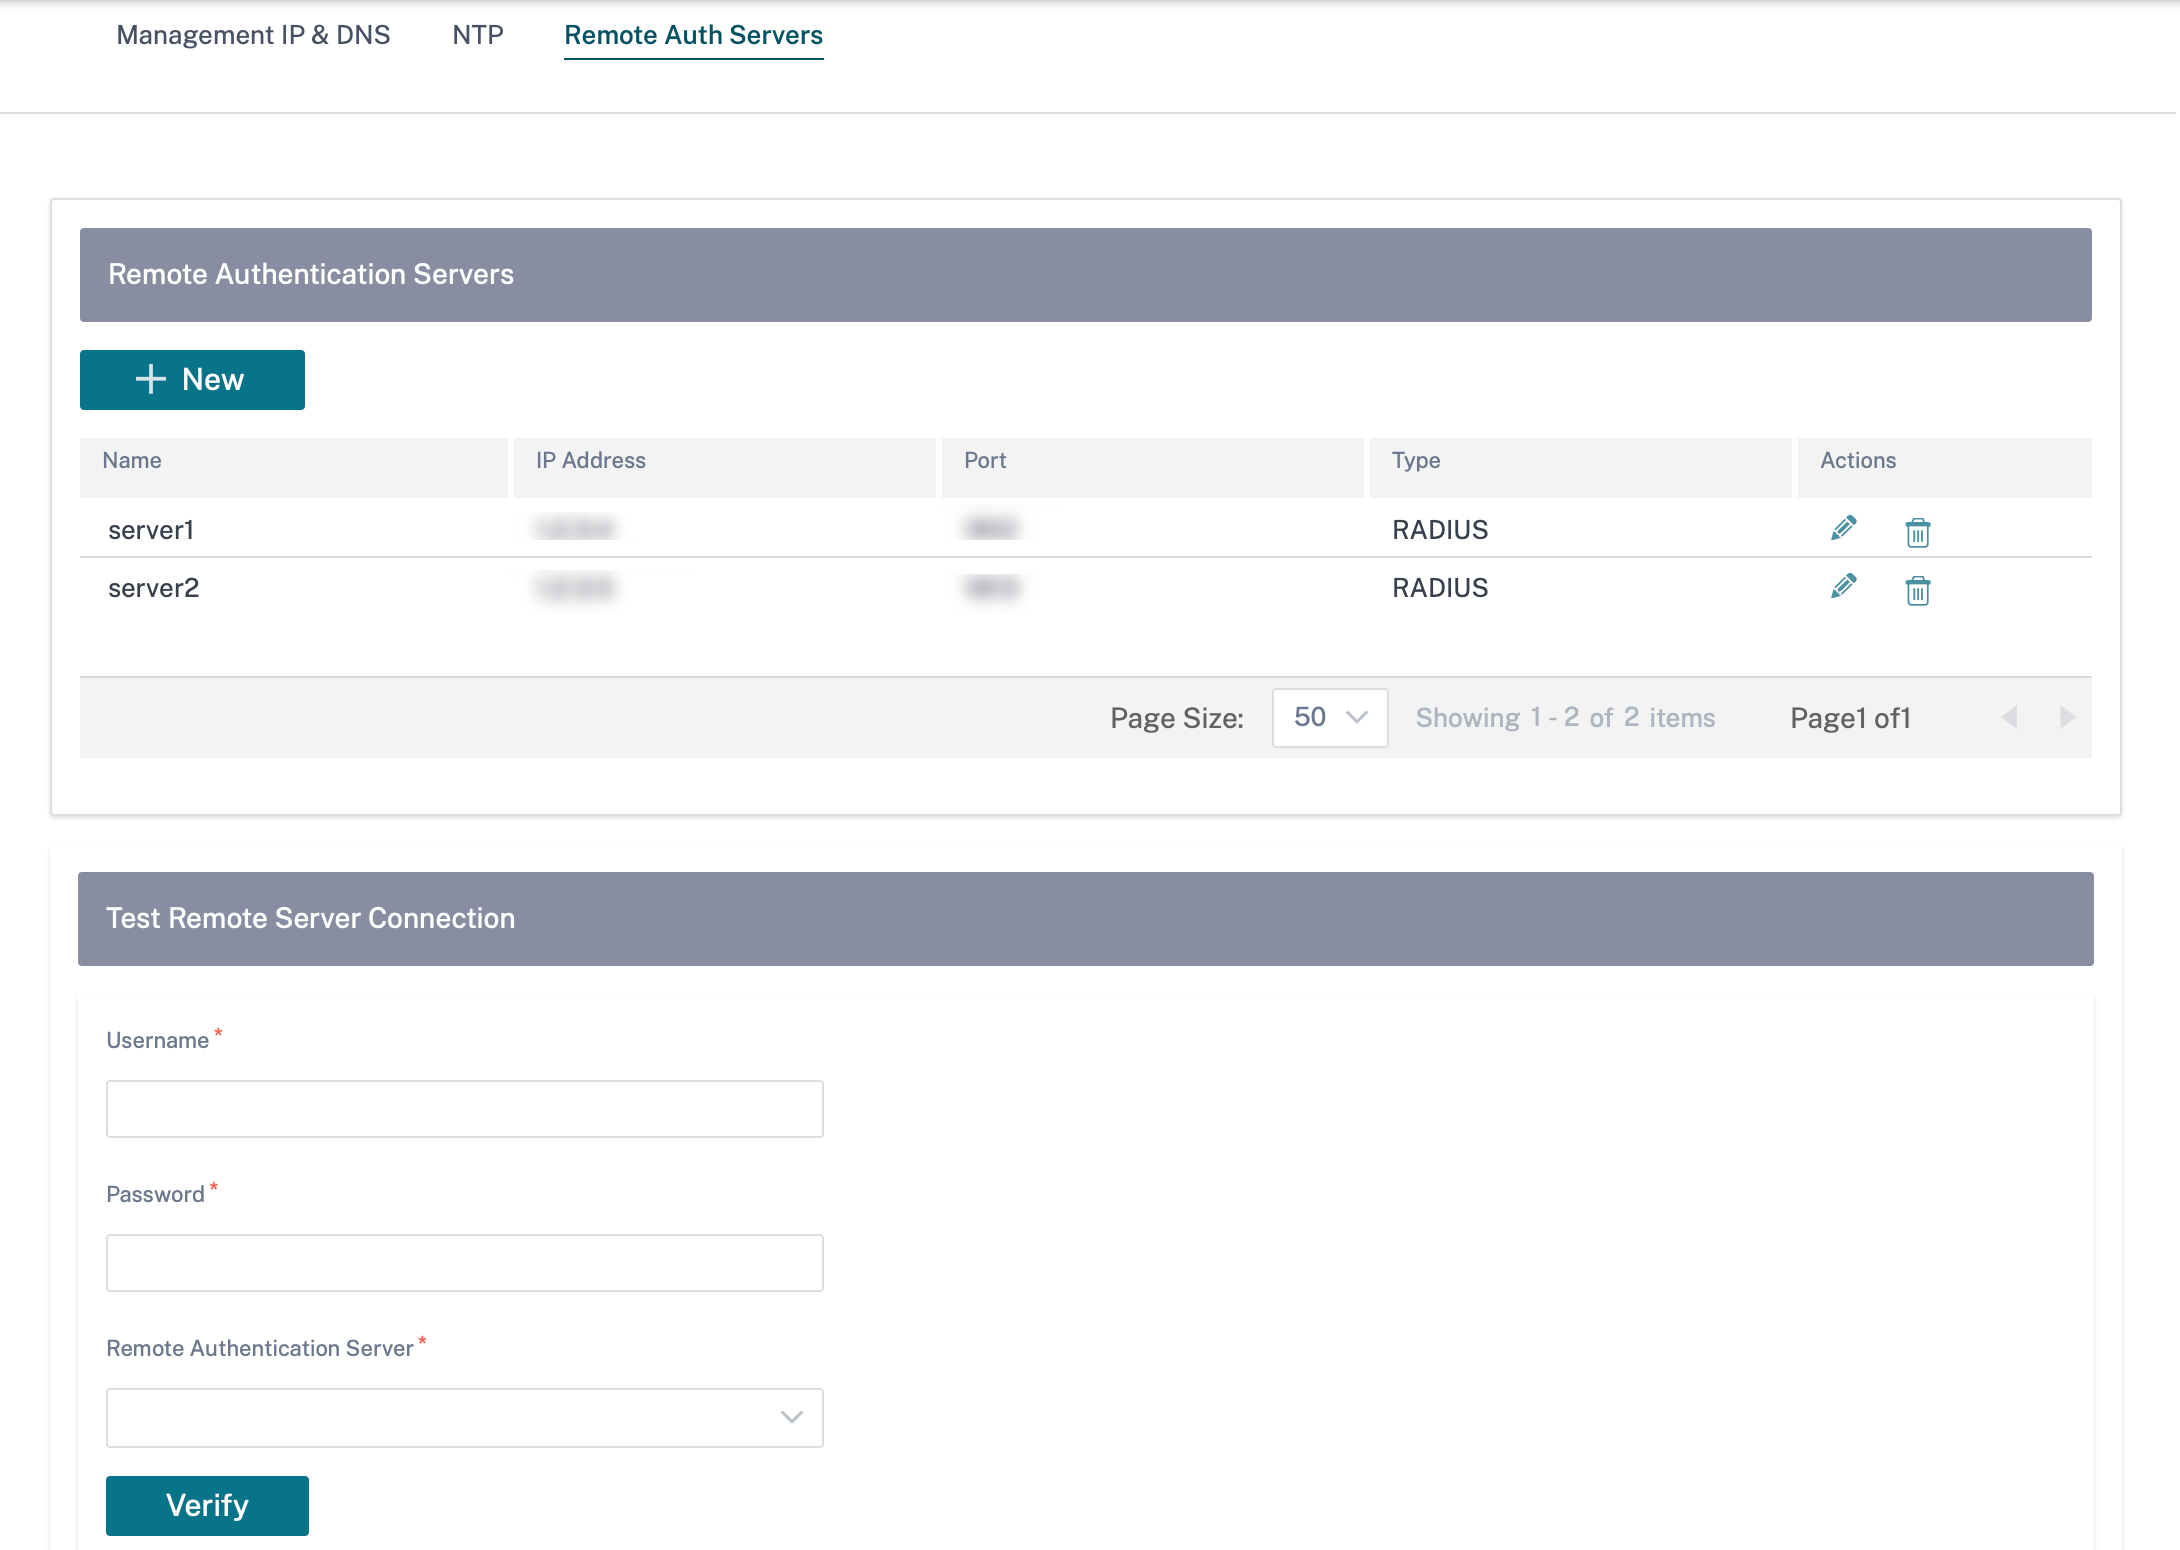Delete server1 with the trash icon
Image resolution: width=2180 pixels, height=1550 pixels.
pyautogui.click(x=1917, y=532)
